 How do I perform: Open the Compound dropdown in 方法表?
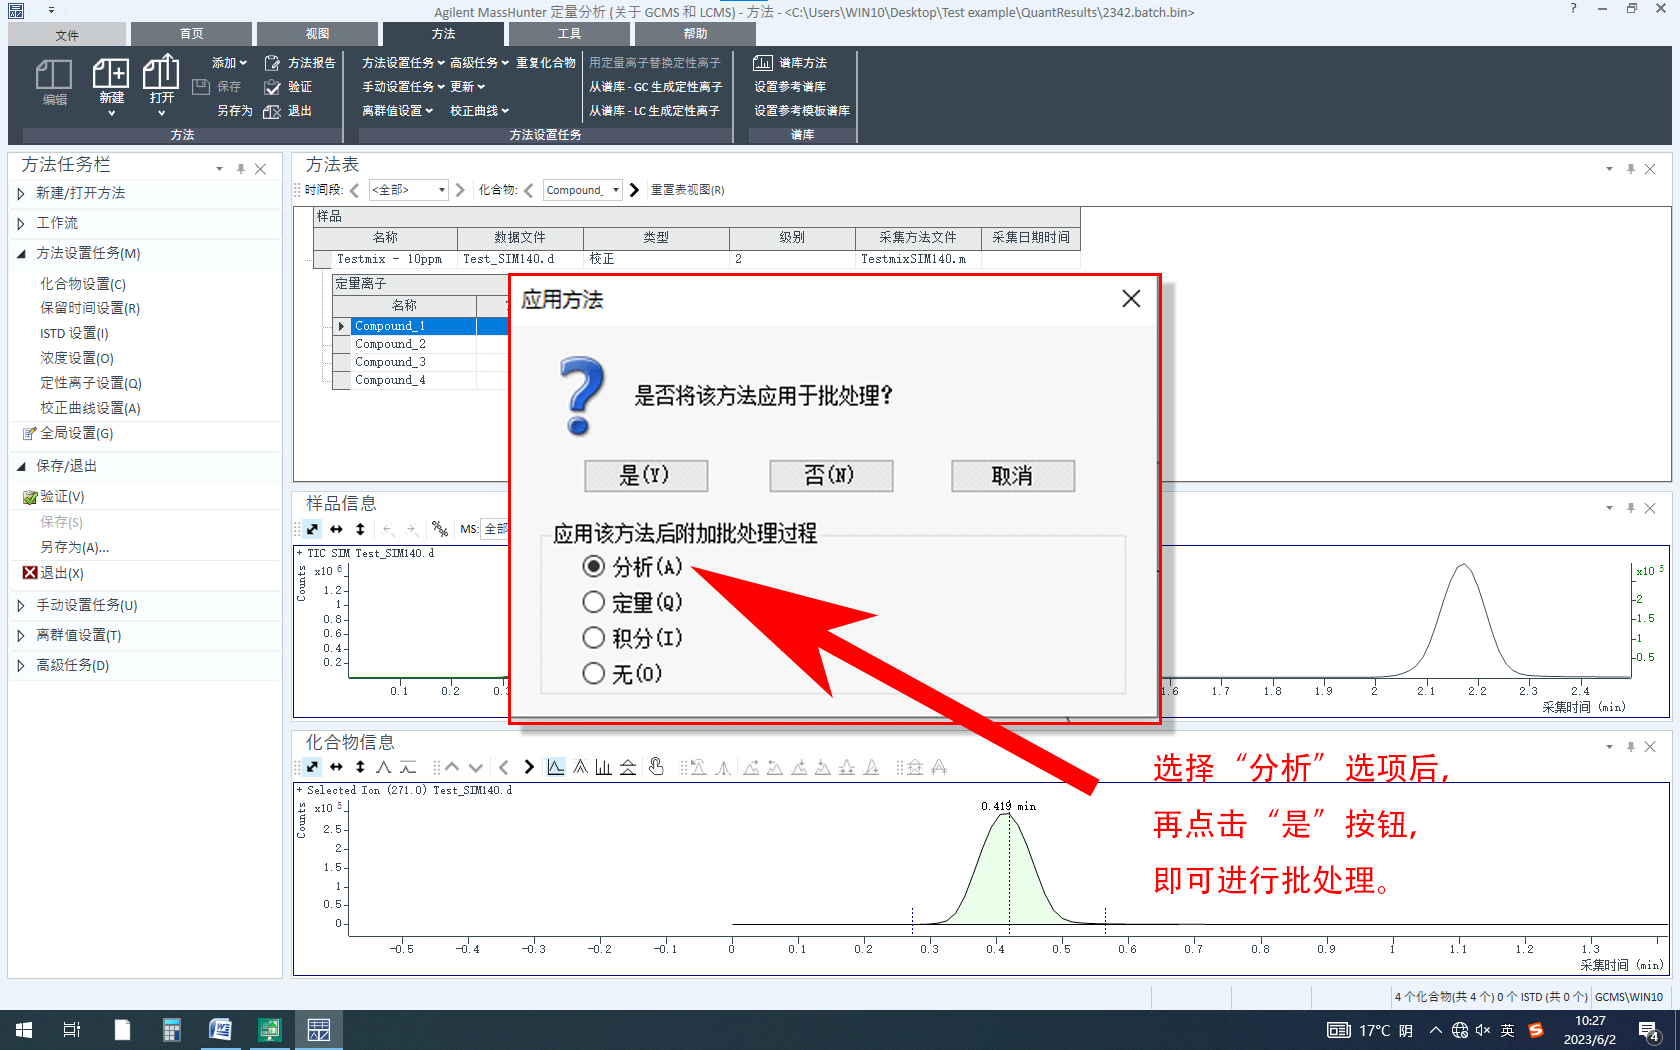616,190
